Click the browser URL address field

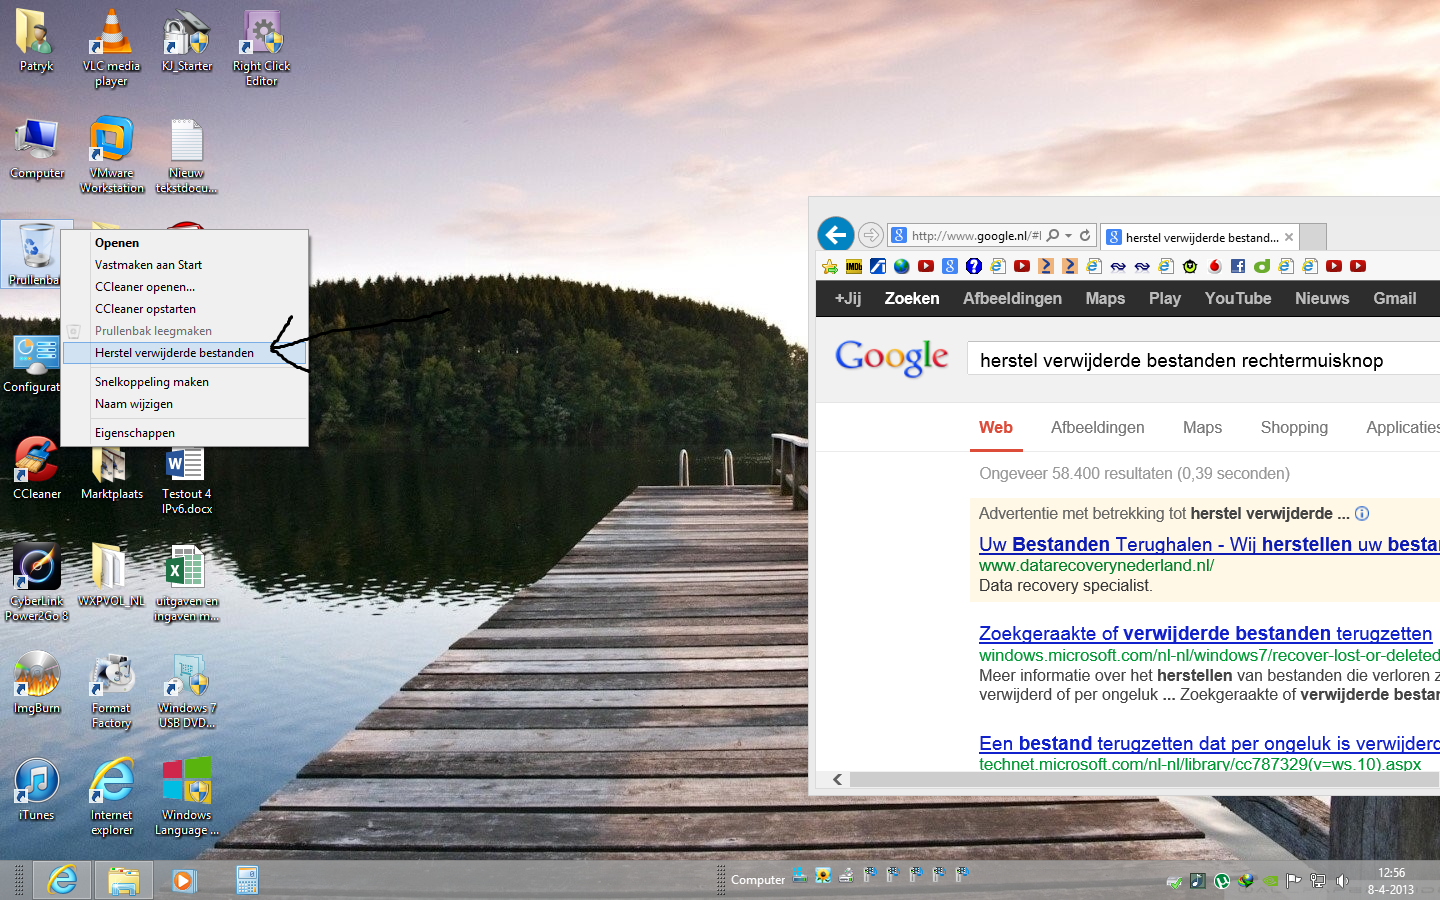tap(975, 236)
